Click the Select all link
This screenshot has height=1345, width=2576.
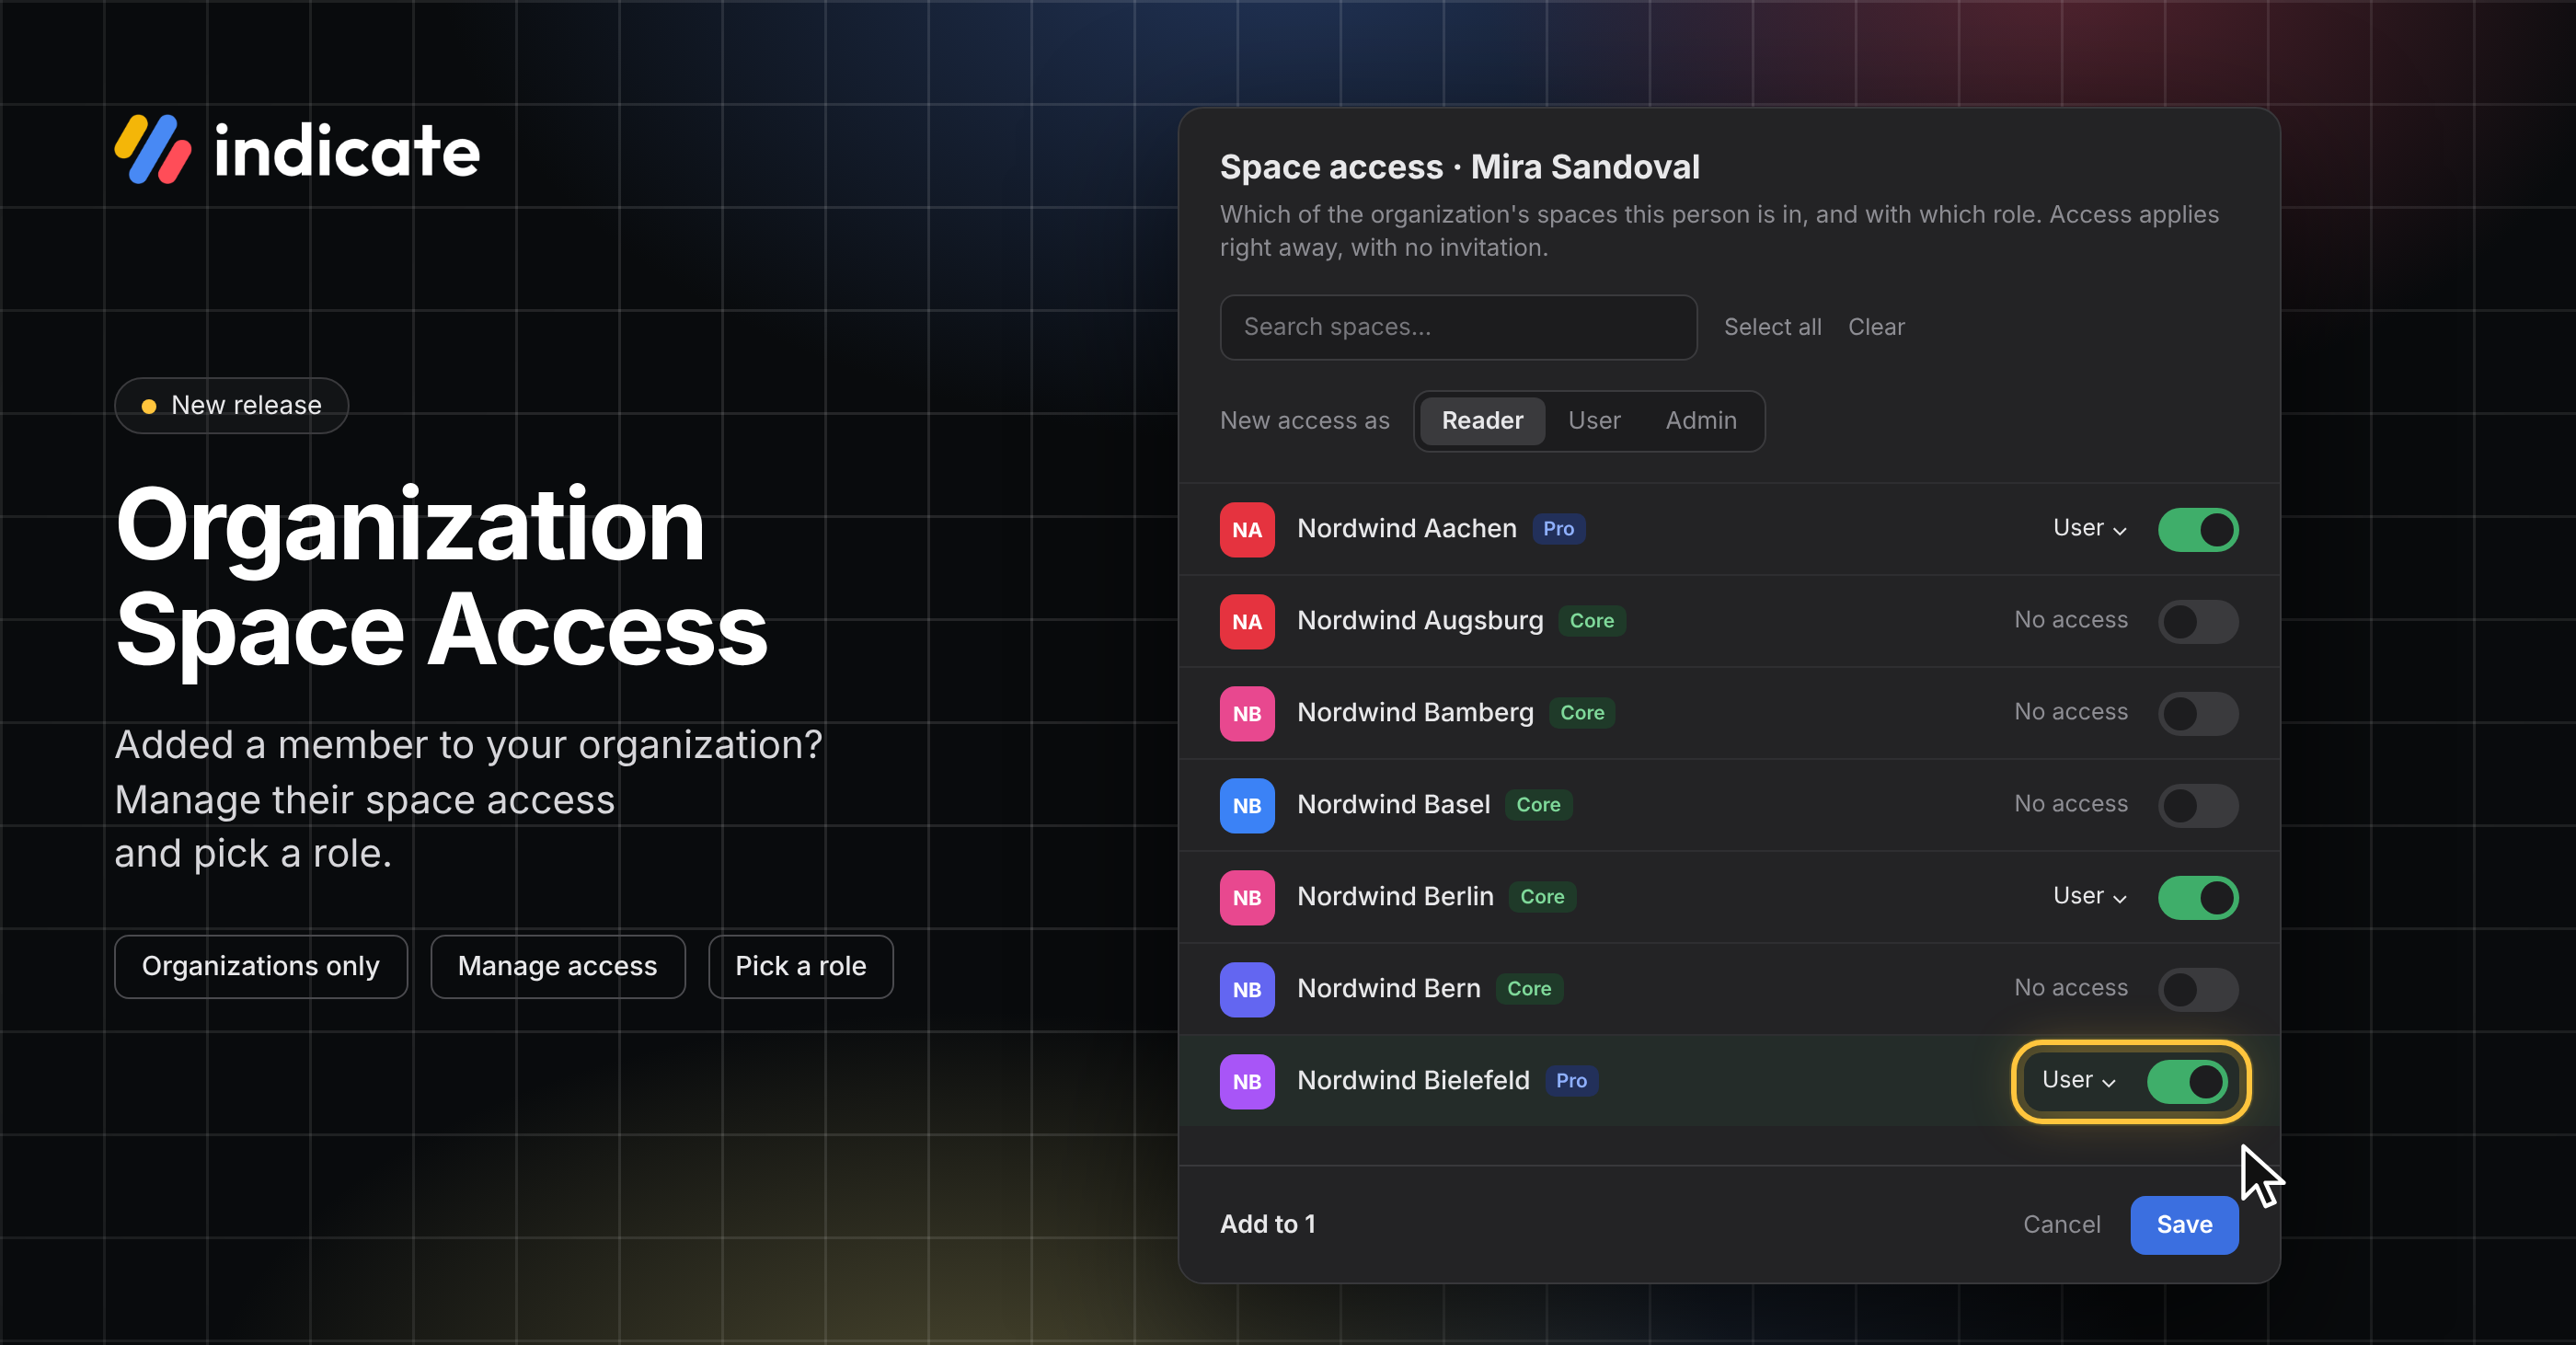1772,327
